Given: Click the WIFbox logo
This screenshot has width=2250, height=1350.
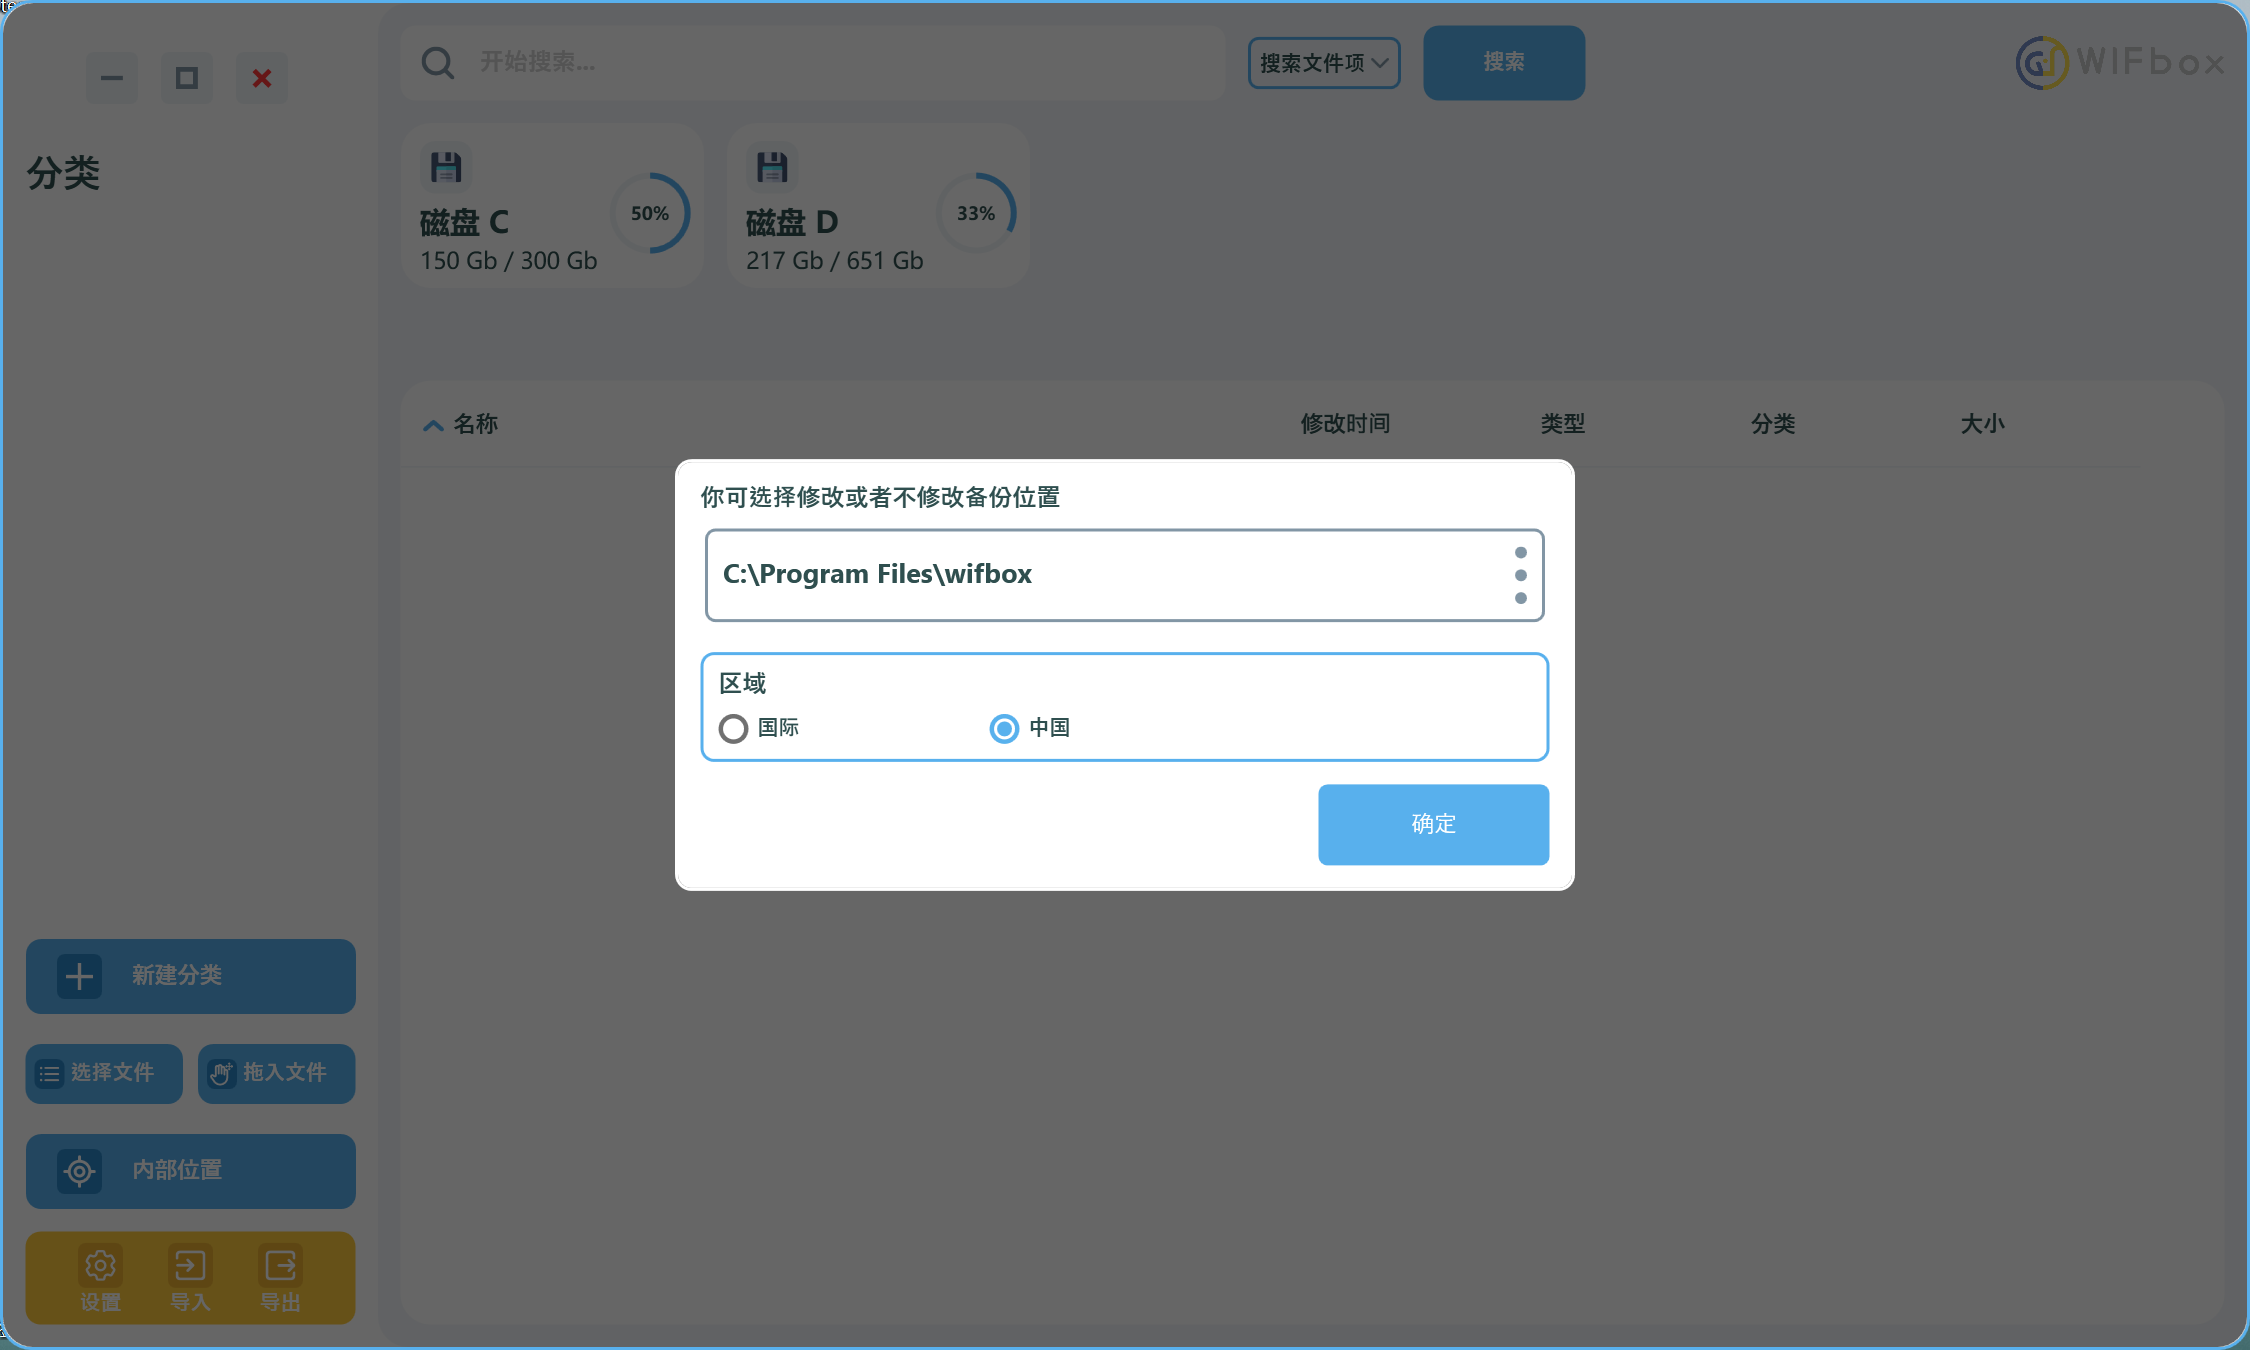Looking at the screenshot, I should click(x=2120, y=62).
